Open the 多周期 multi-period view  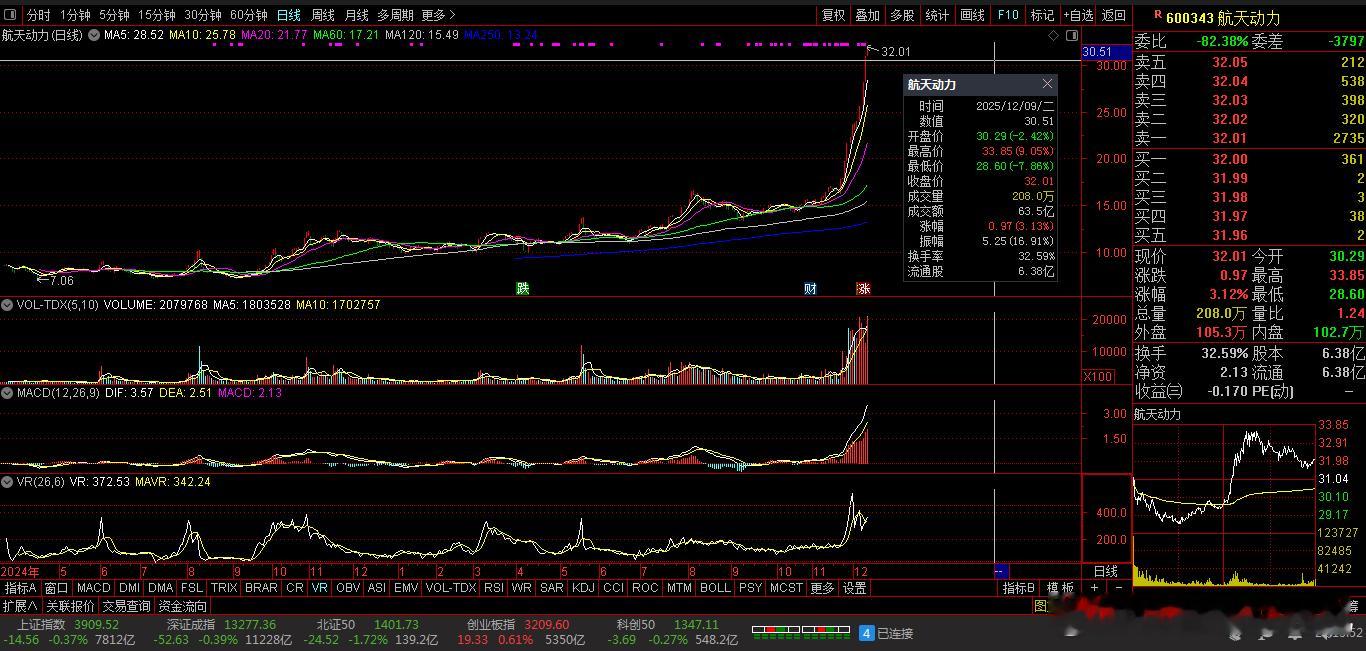pyautogui.click(x=395, y=15)
